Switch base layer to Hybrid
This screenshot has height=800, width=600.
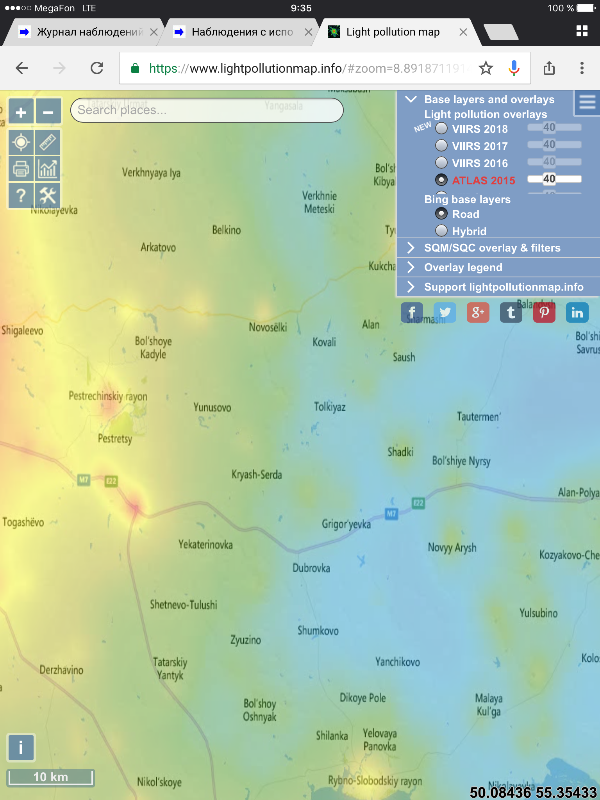coord(441,231)
